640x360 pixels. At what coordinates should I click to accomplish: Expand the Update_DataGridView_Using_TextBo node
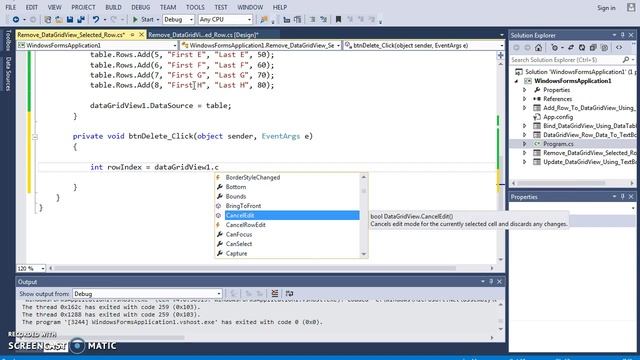pyautogui.click(x=525, y=162)
